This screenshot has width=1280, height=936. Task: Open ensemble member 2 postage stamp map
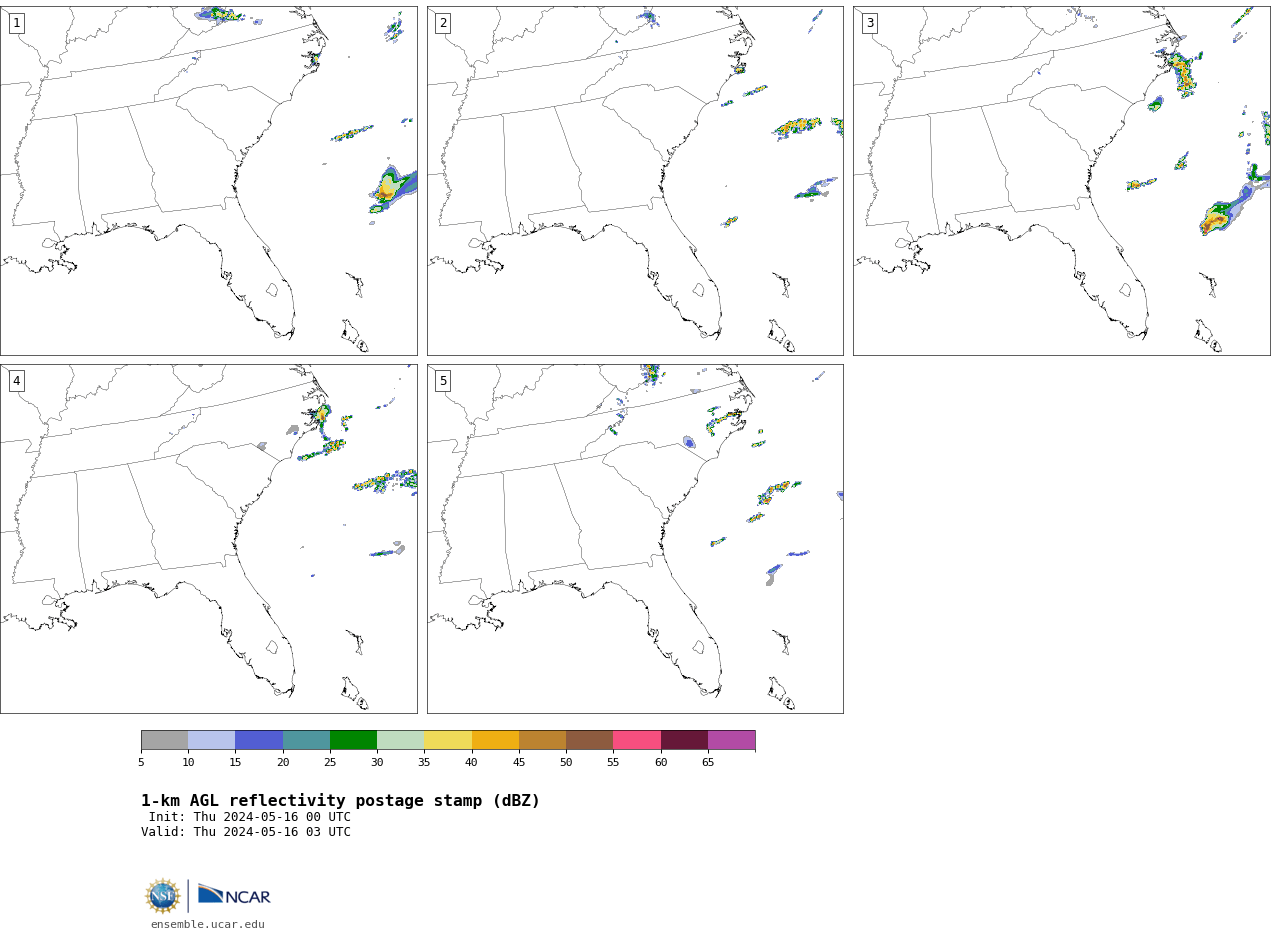pos(635,181)
